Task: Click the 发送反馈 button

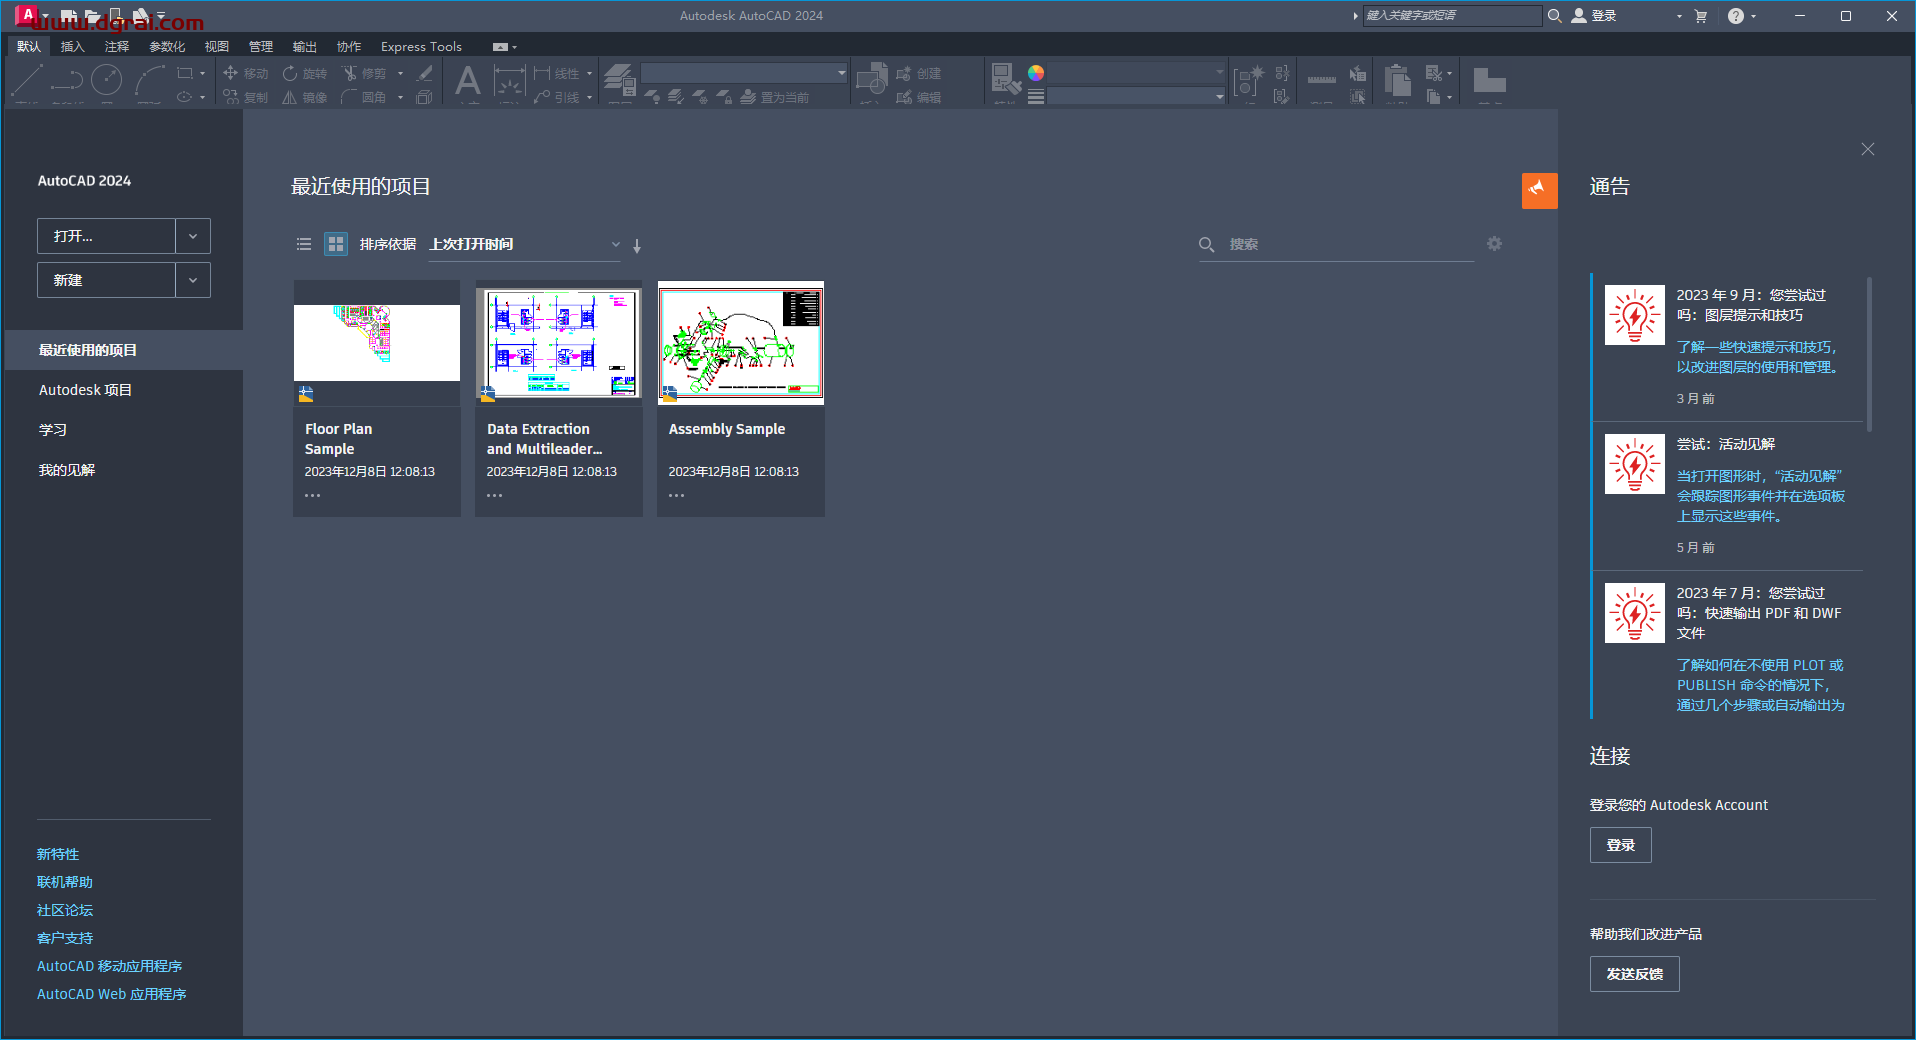Action: tap(1634, 974)
